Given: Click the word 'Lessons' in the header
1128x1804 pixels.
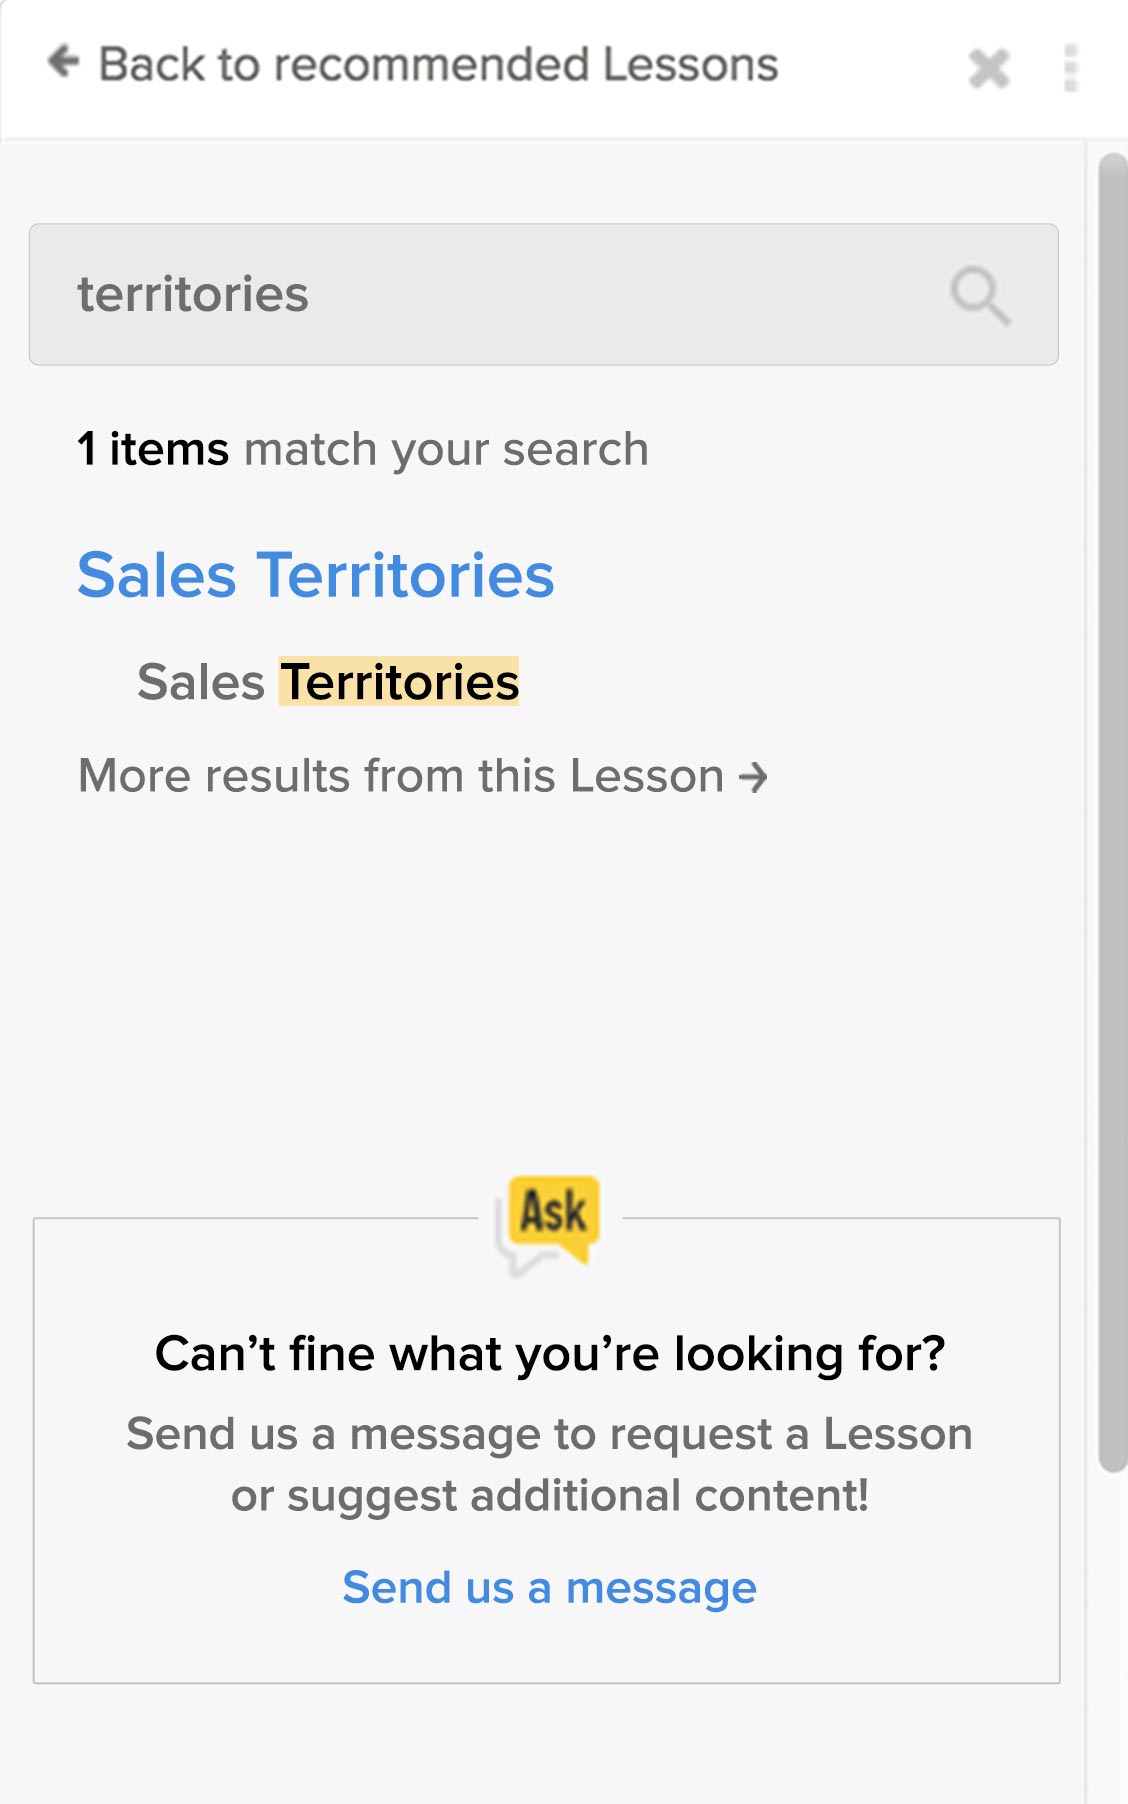Looking at the screenshot, I should 690,64.
